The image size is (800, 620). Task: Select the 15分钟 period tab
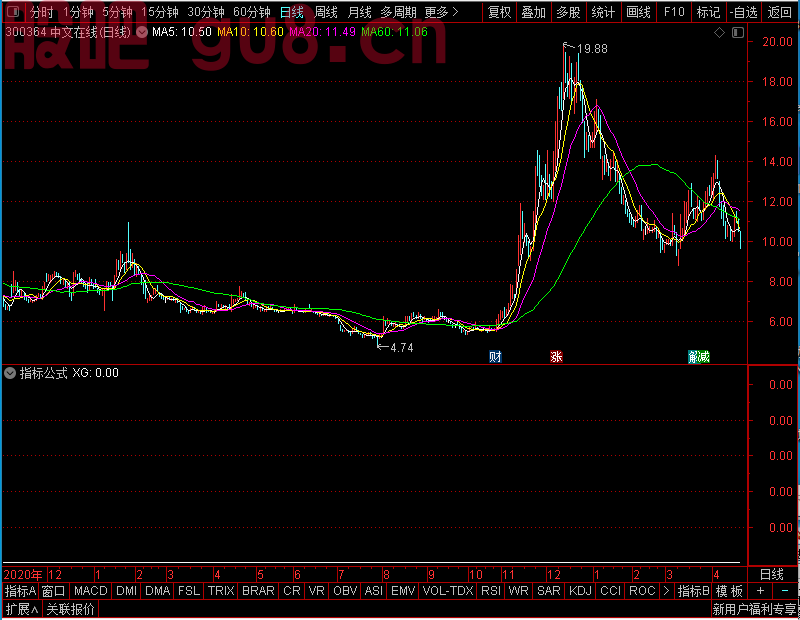pyautogui.click(x=160, y=12)
